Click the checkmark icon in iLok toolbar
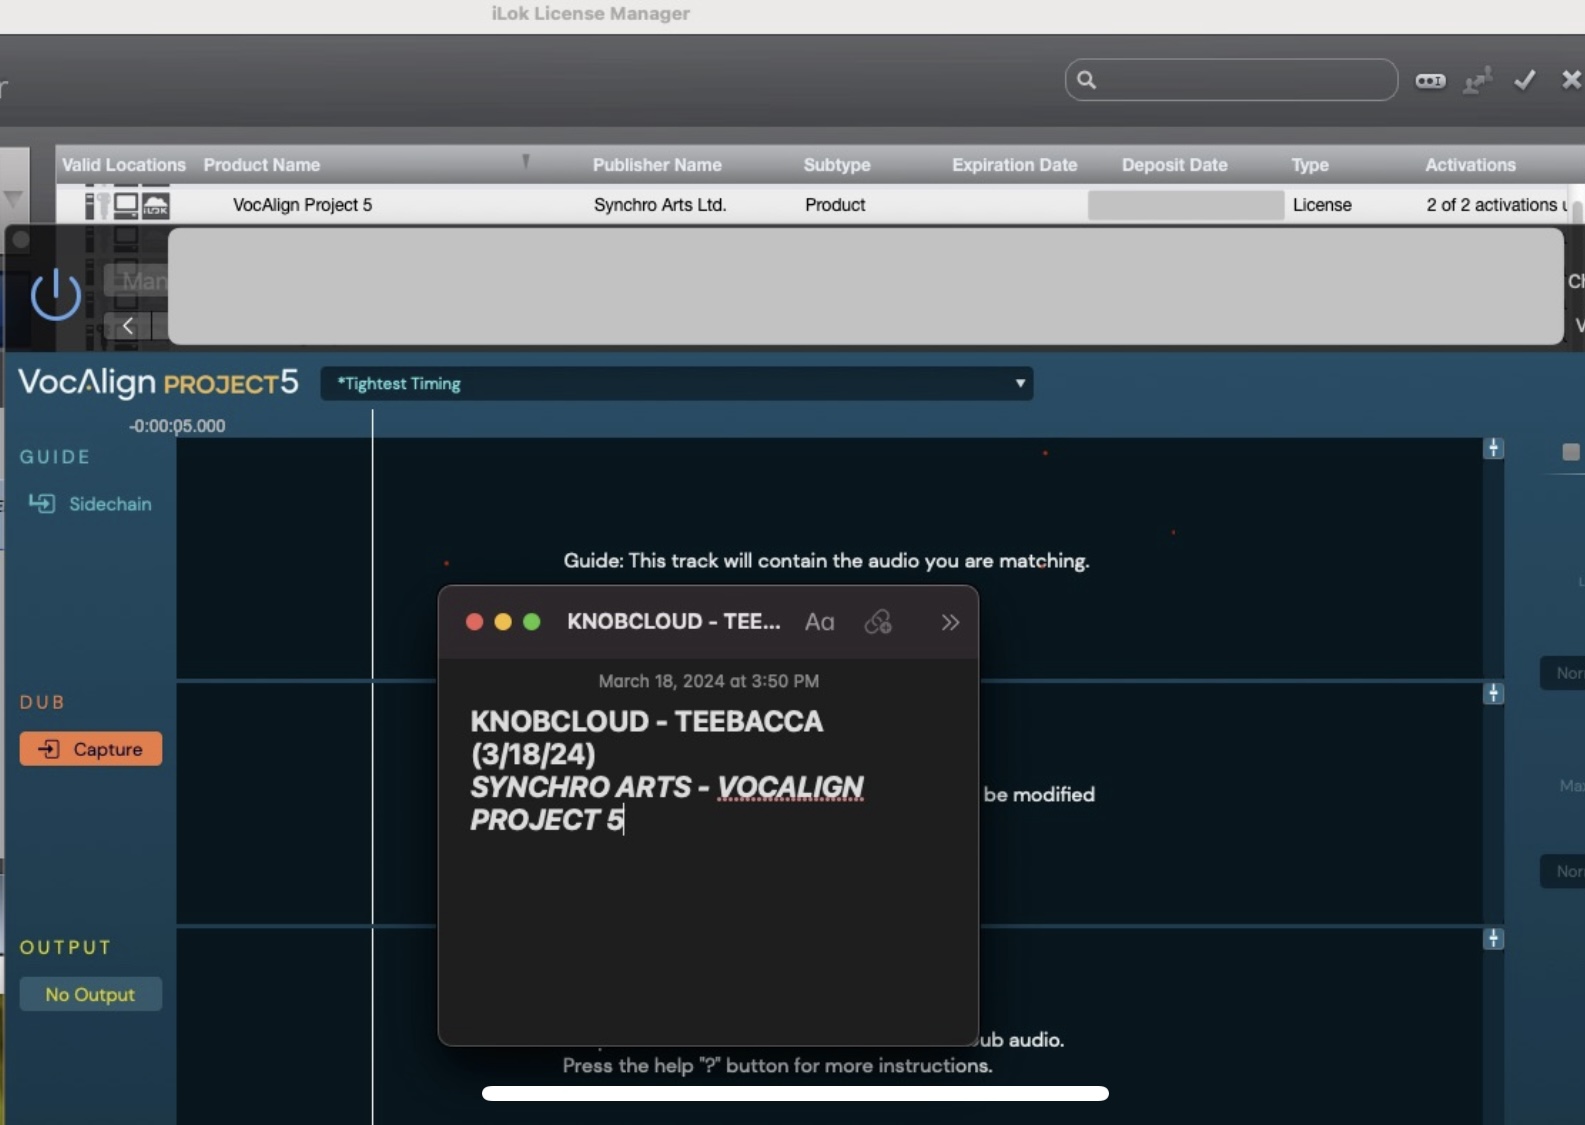 [x=1524, y=80]
